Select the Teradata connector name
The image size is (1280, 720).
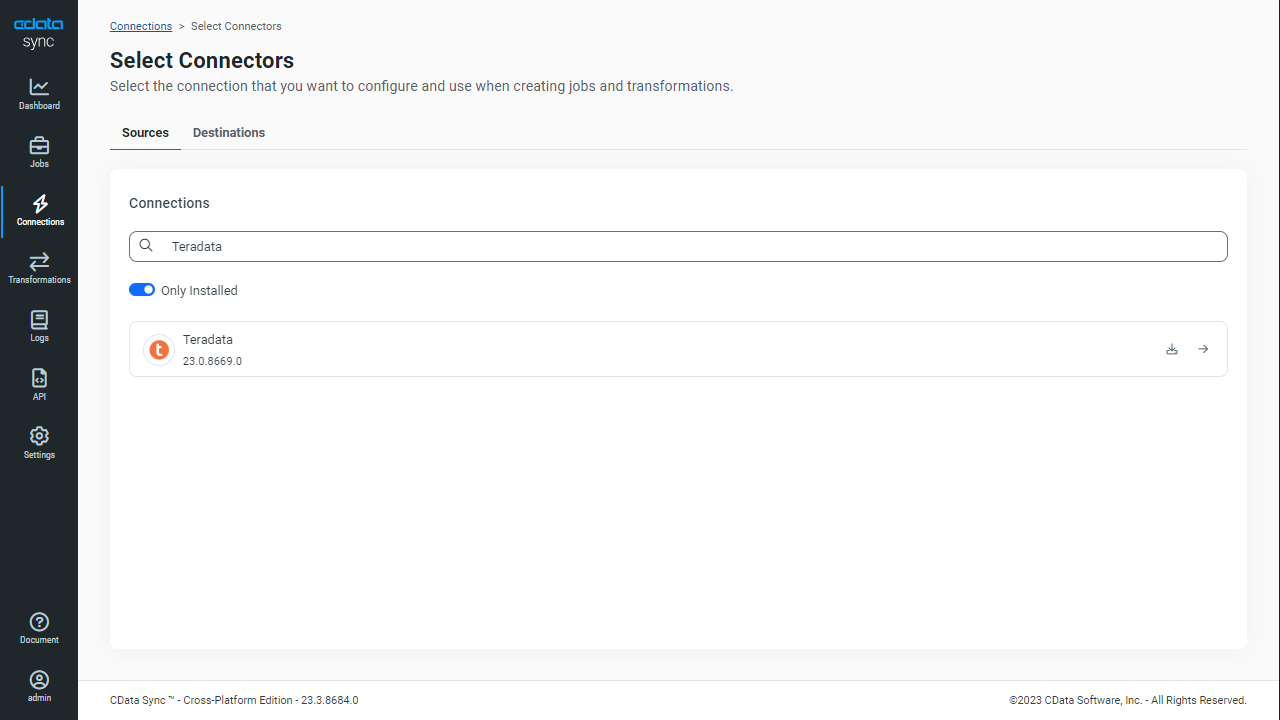click(x=208, y=340)
